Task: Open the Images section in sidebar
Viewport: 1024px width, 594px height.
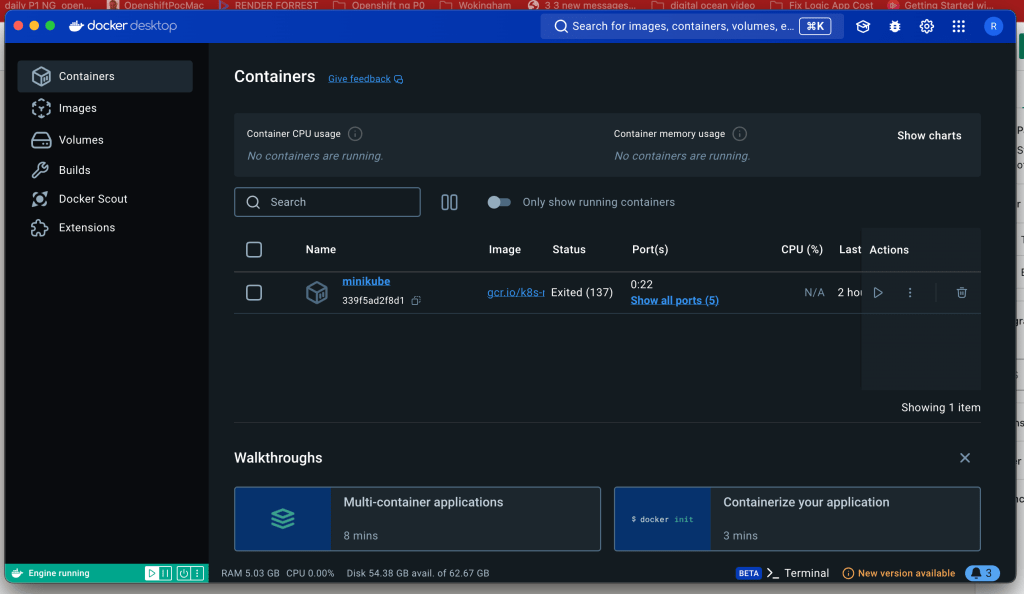Action: click(105, 108)
